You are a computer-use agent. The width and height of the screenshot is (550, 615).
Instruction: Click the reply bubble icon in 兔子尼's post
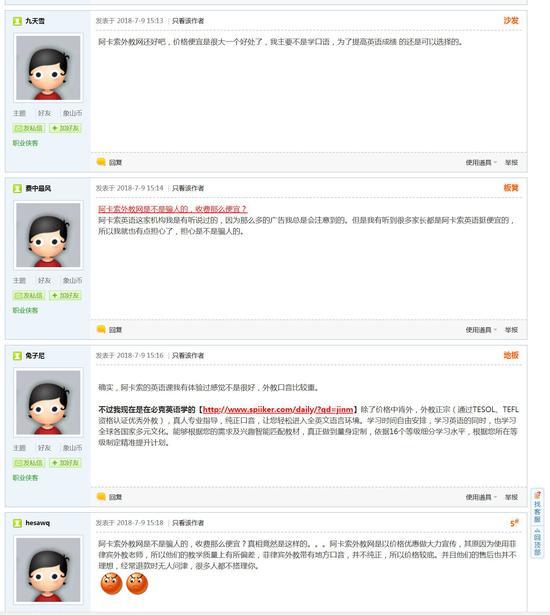pos(101,497)
